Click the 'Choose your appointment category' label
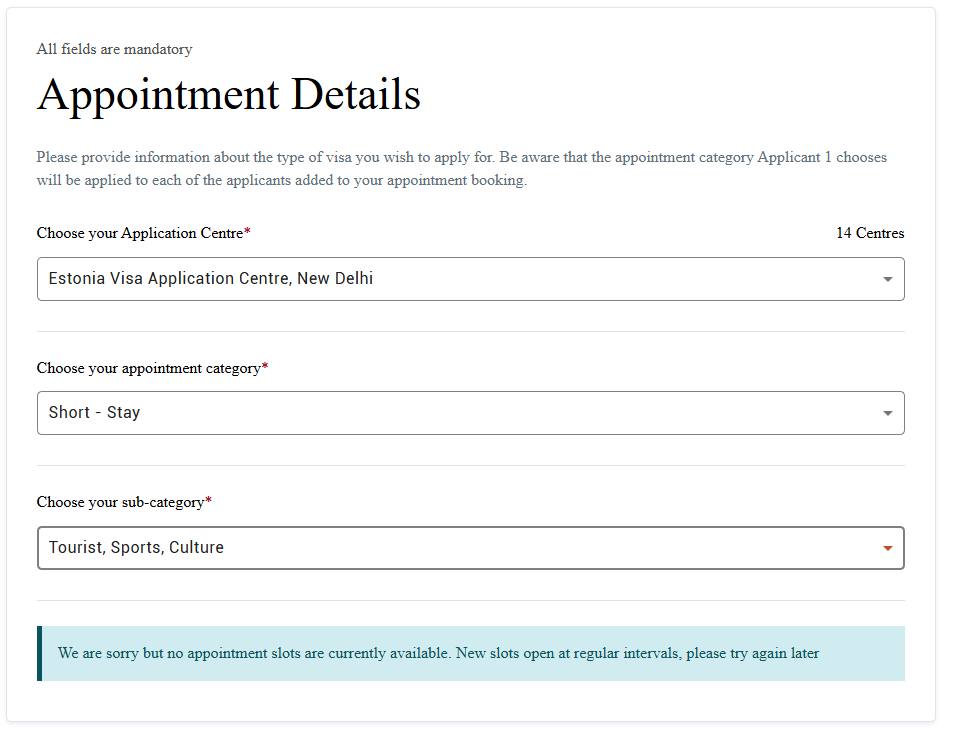The height and width of the screenshot is (731, 956). click(149, 368)
